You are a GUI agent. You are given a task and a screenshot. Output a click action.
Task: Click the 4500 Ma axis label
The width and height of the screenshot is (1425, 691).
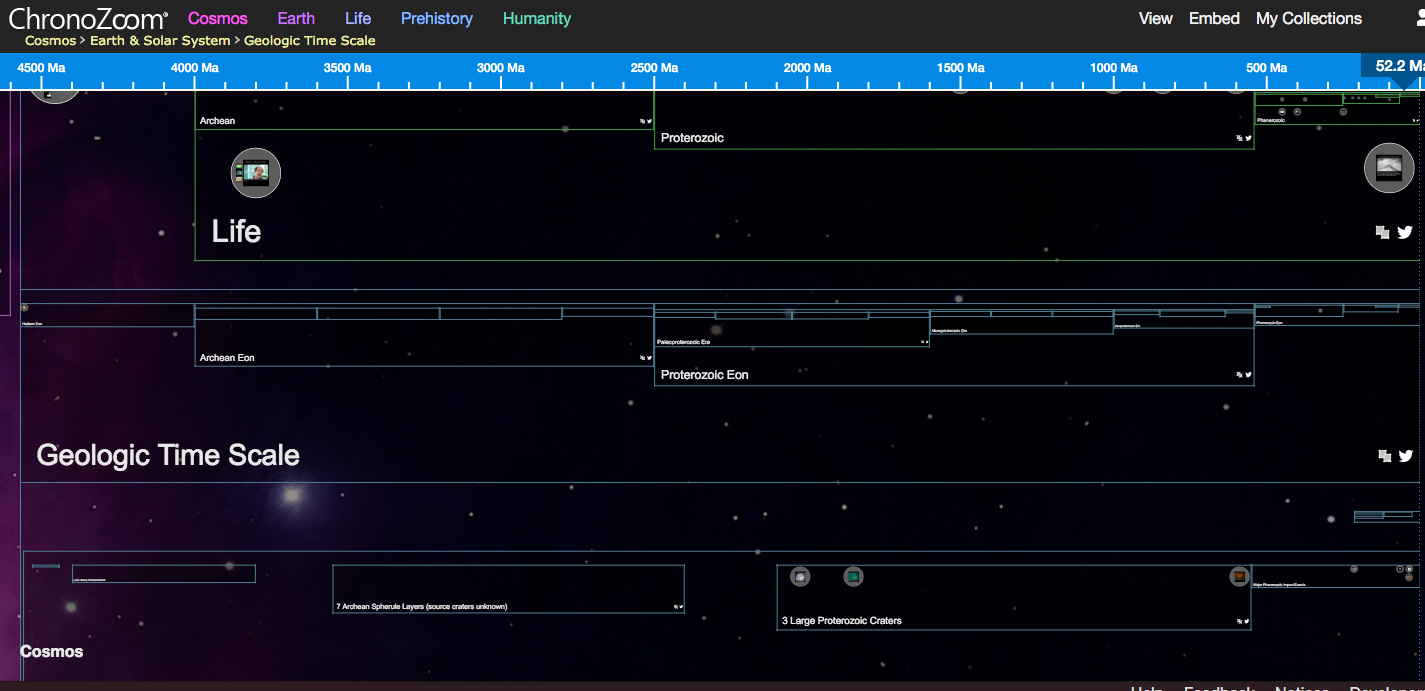click(42, 68)
